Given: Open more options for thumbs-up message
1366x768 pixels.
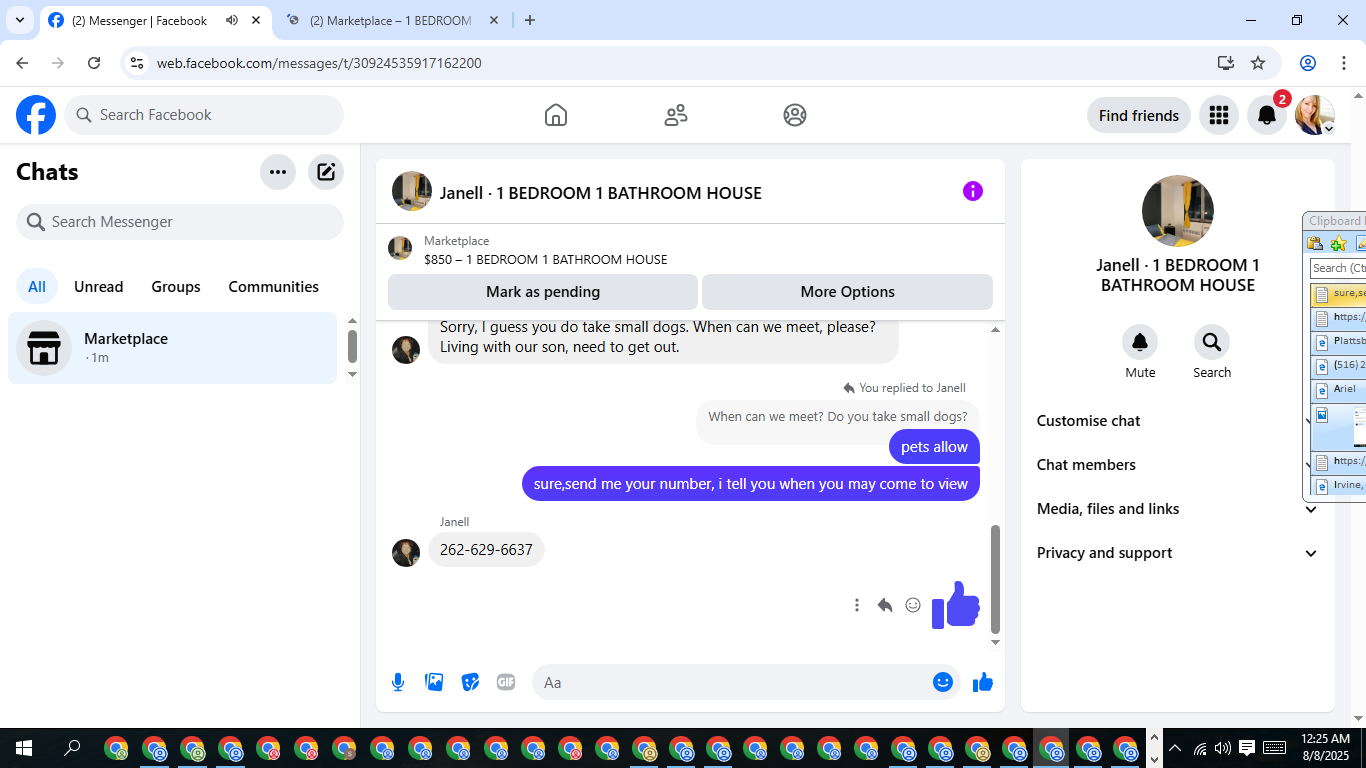Looking at the screenshot, I should tap(857, 605).
